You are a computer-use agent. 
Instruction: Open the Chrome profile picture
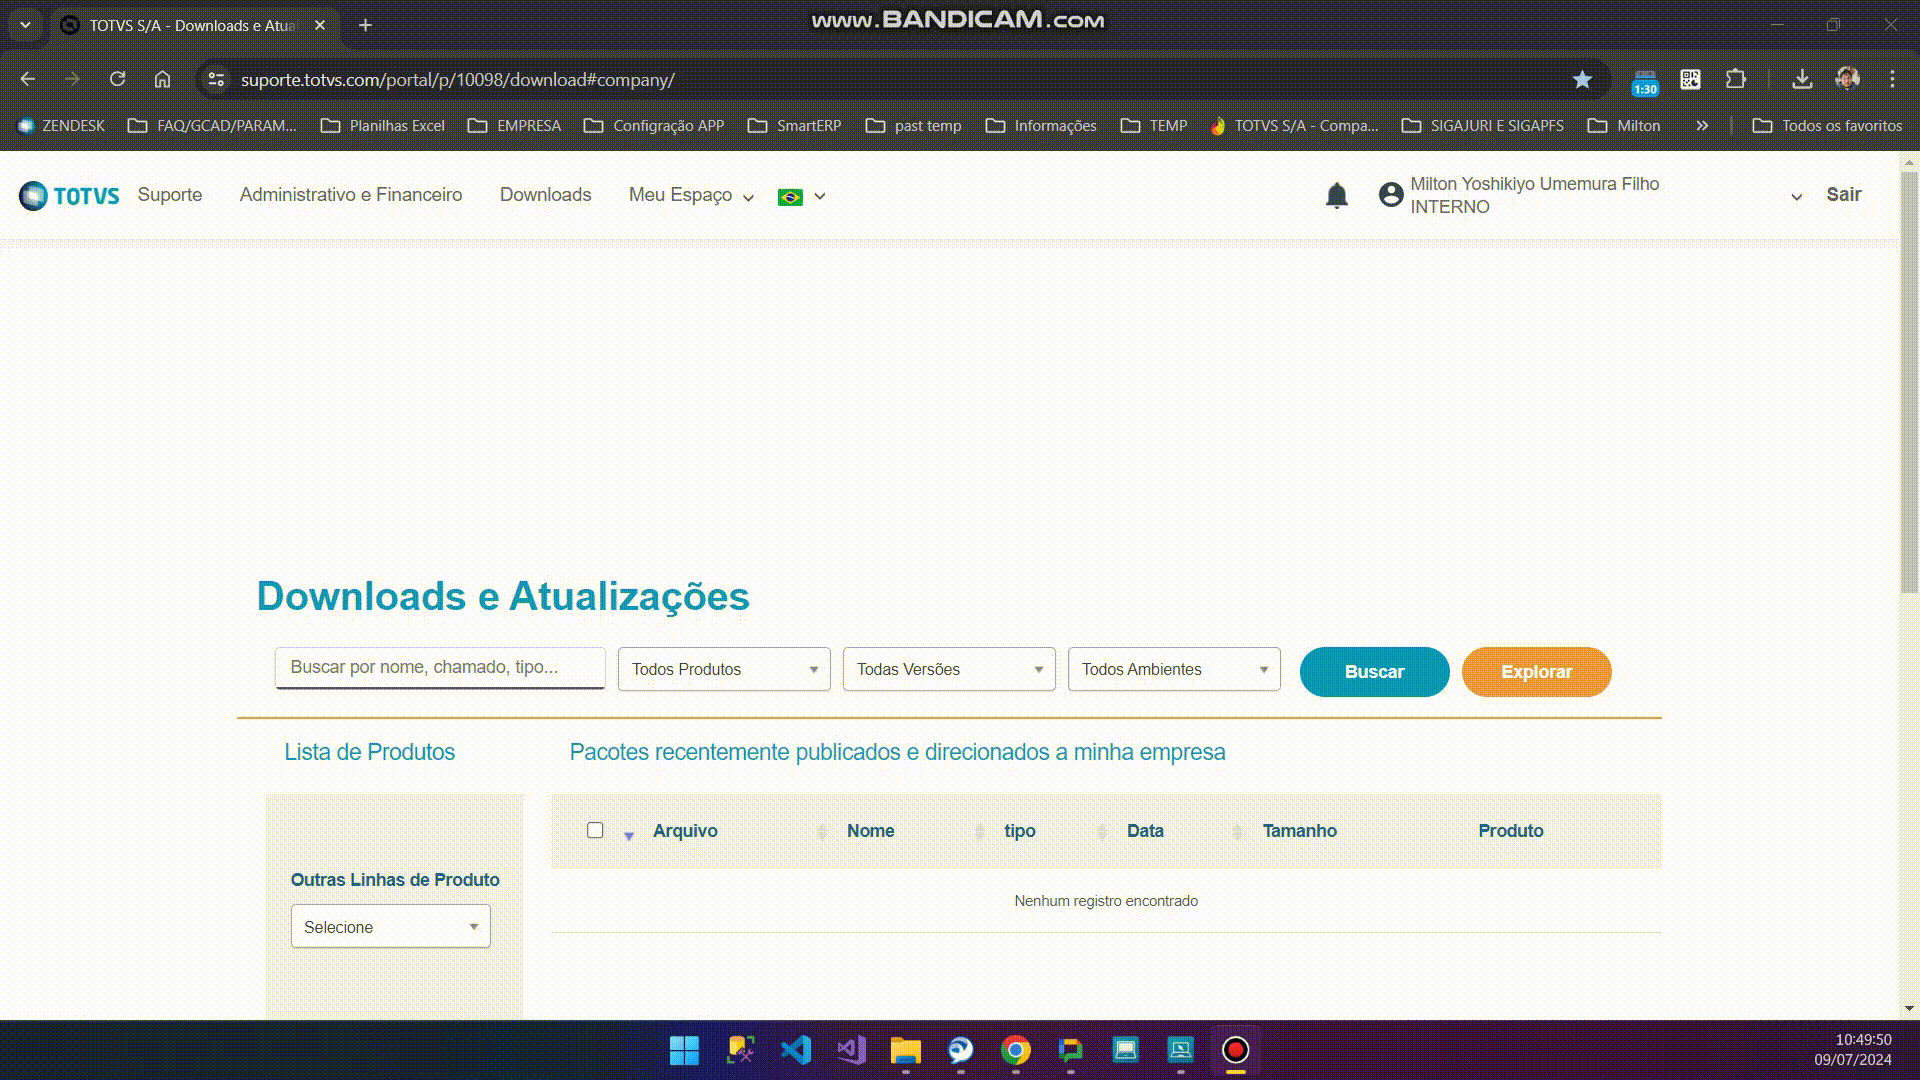(1848, 79)
